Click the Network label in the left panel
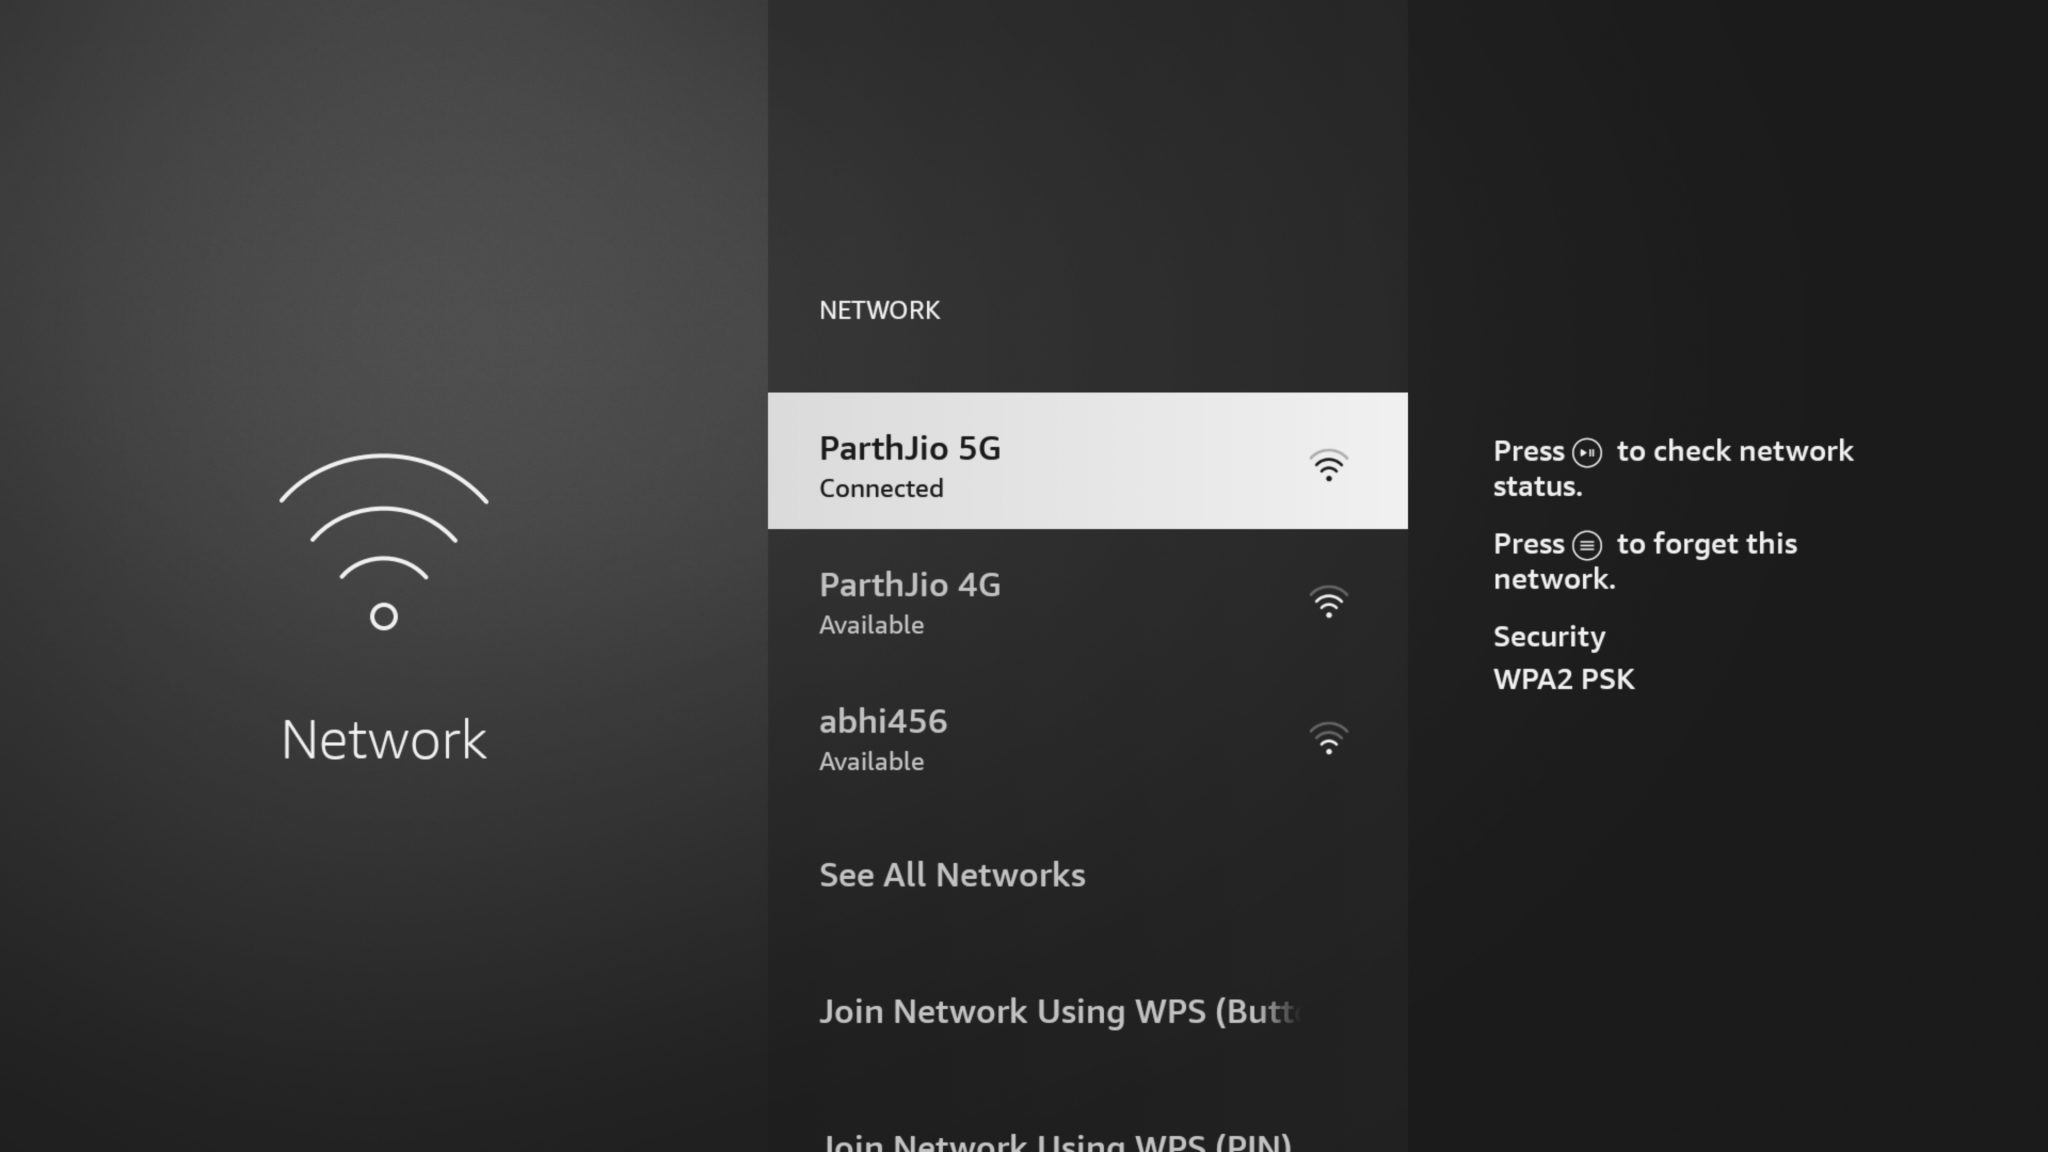 pos(383,740)
